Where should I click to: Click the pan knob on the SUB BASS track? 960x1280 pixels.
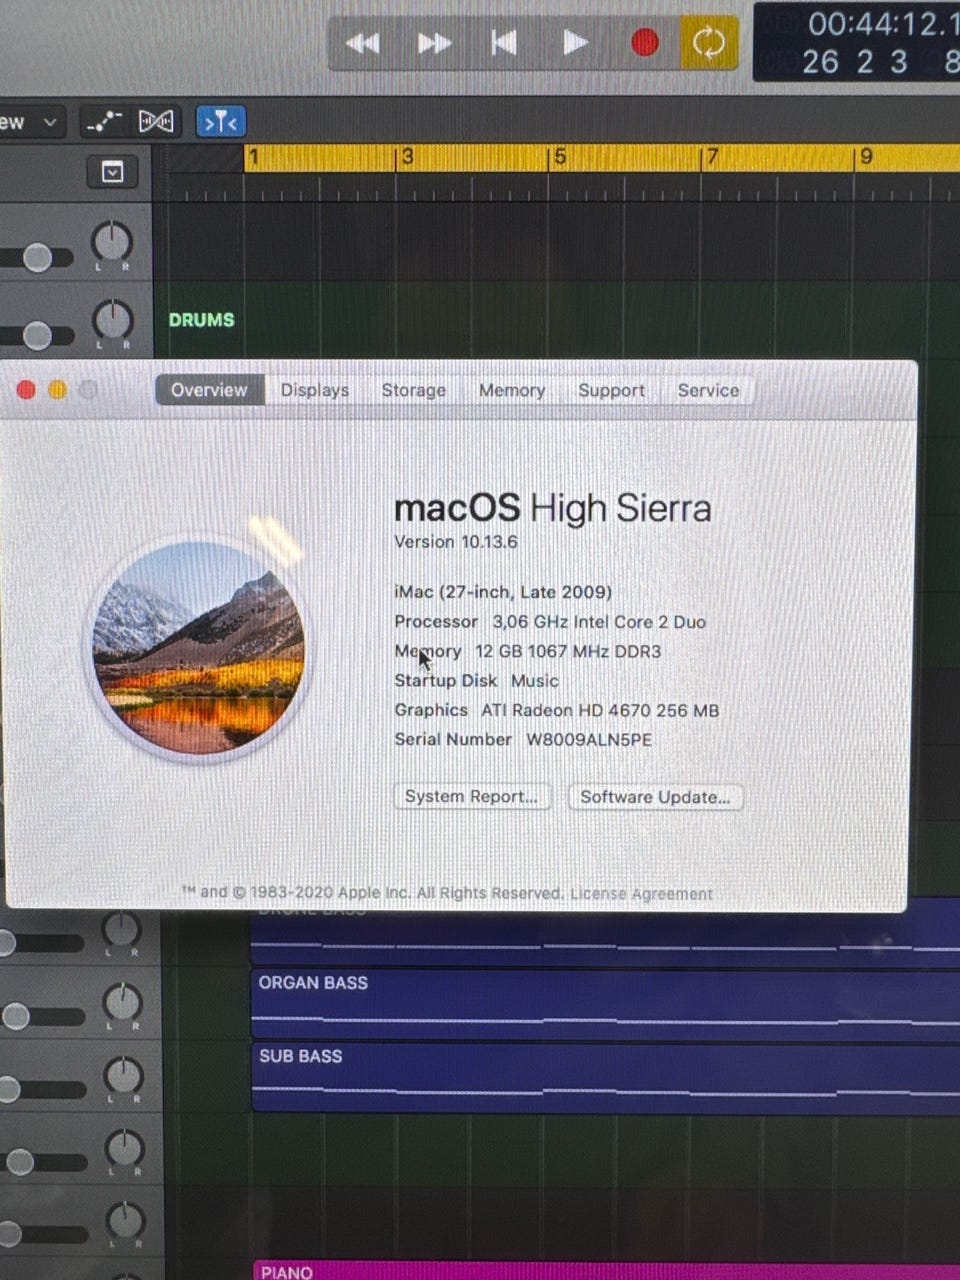124,1076
